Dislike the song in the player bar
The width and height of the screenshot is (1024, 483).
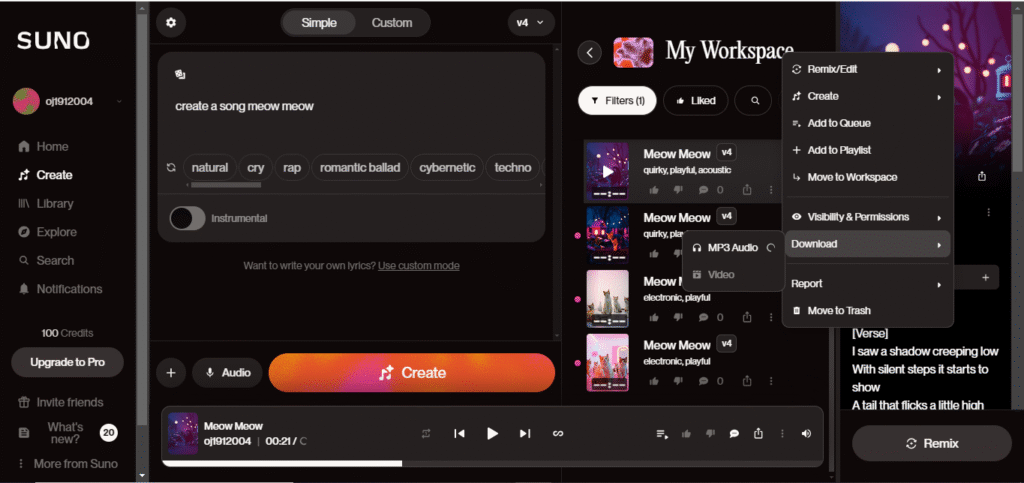710,433
